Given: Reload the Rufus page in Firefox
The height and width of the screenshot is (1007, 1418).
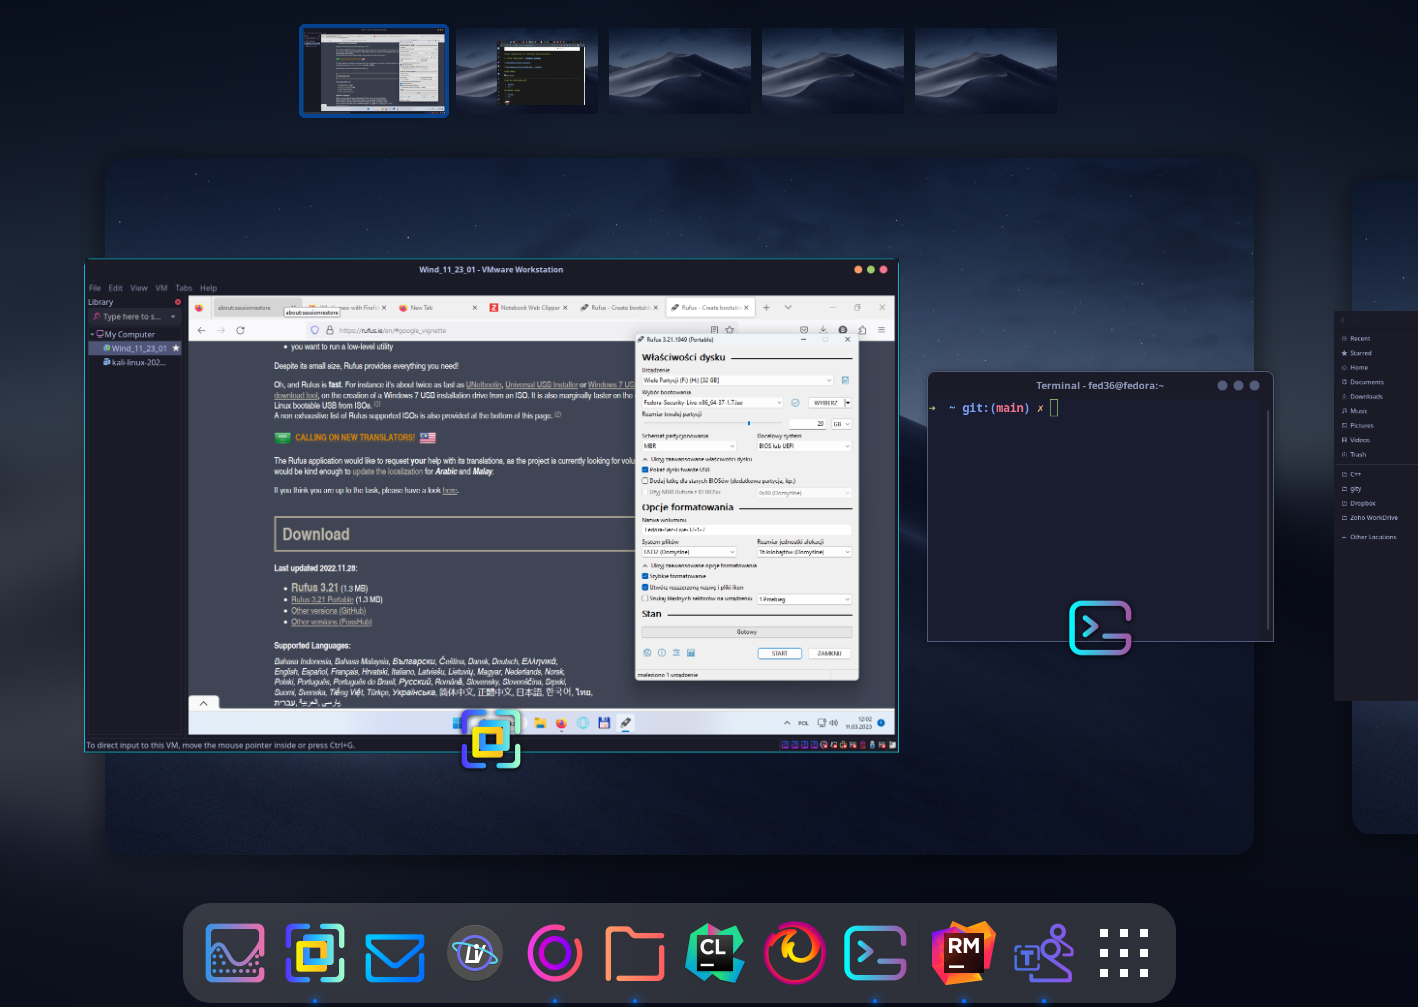Looking at the screenshot, I should coord(240,330).
